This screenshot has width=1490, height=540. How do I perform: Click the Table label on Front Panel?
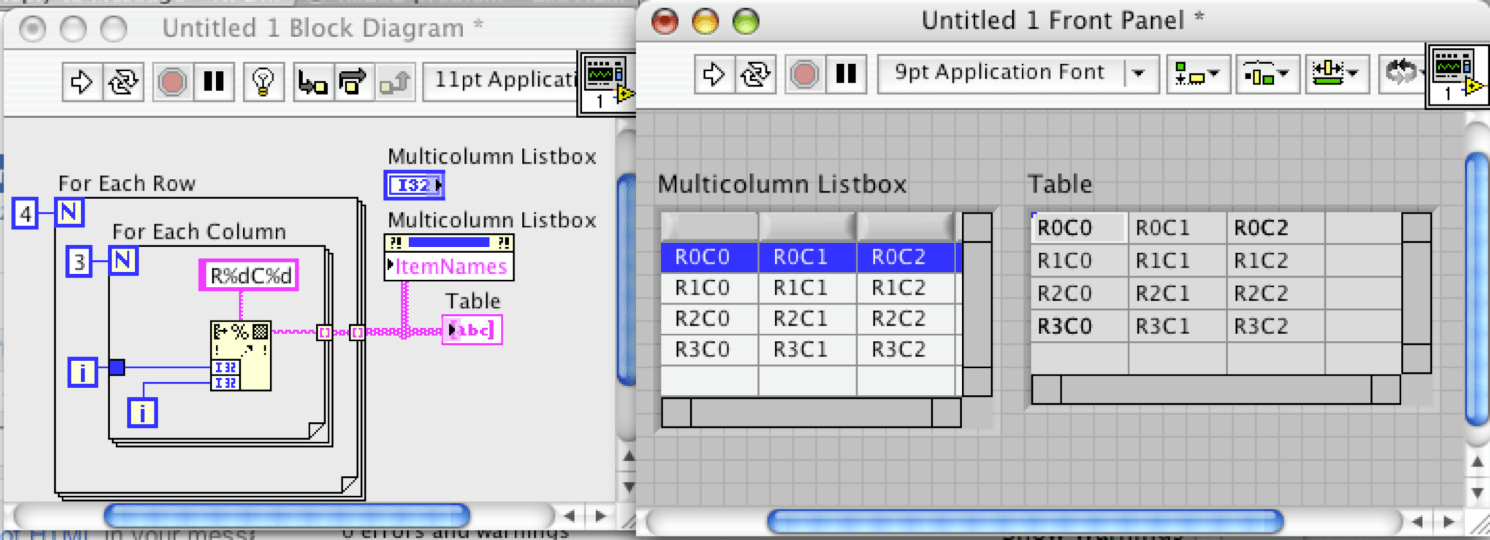[1060, 184]
